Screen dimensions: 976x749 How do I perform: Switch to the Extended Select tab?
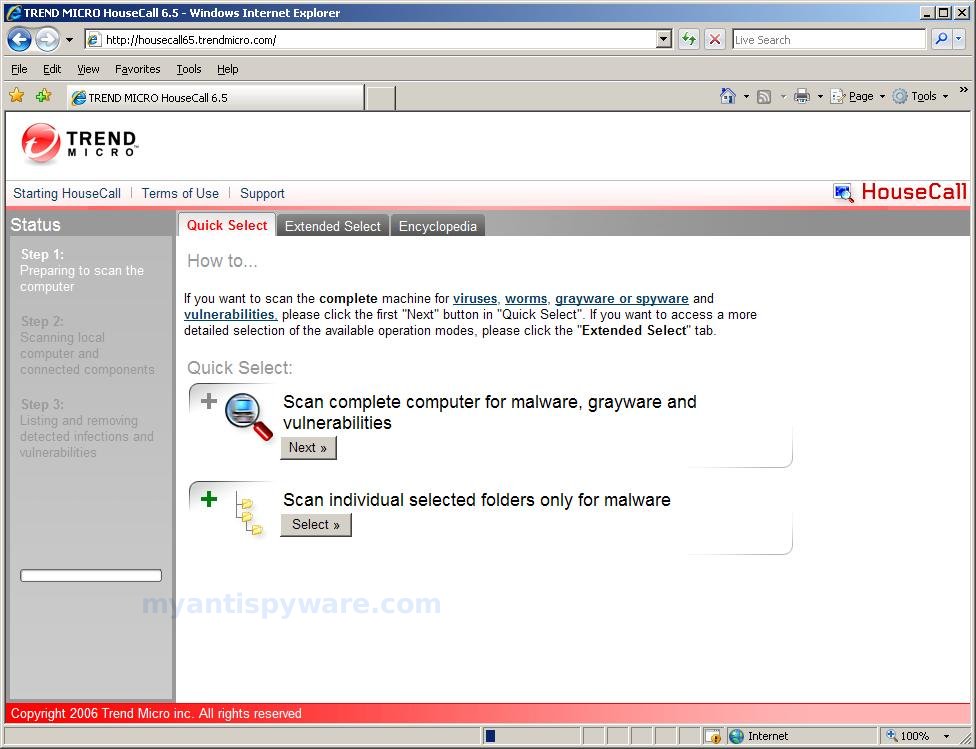pos(332,226)
